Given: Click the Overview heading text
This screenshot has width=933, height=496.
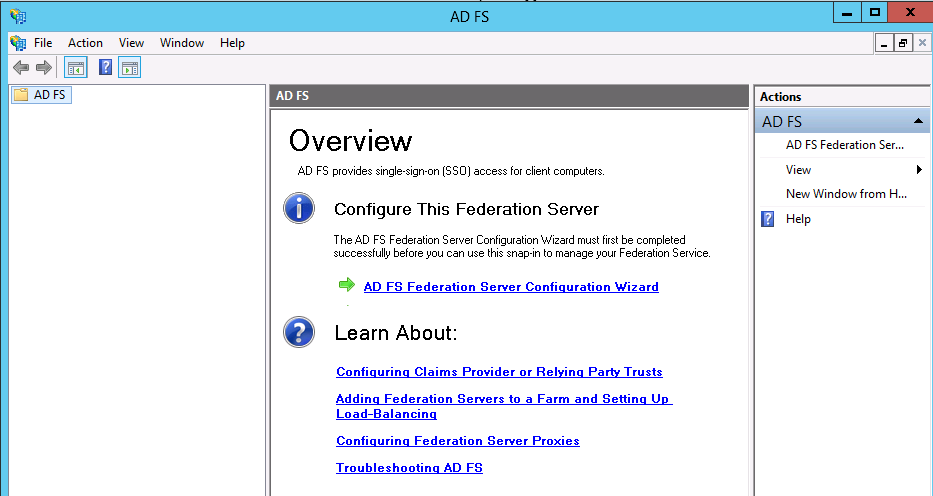Looking at the screenshot, I should click(x=350, y=141).
